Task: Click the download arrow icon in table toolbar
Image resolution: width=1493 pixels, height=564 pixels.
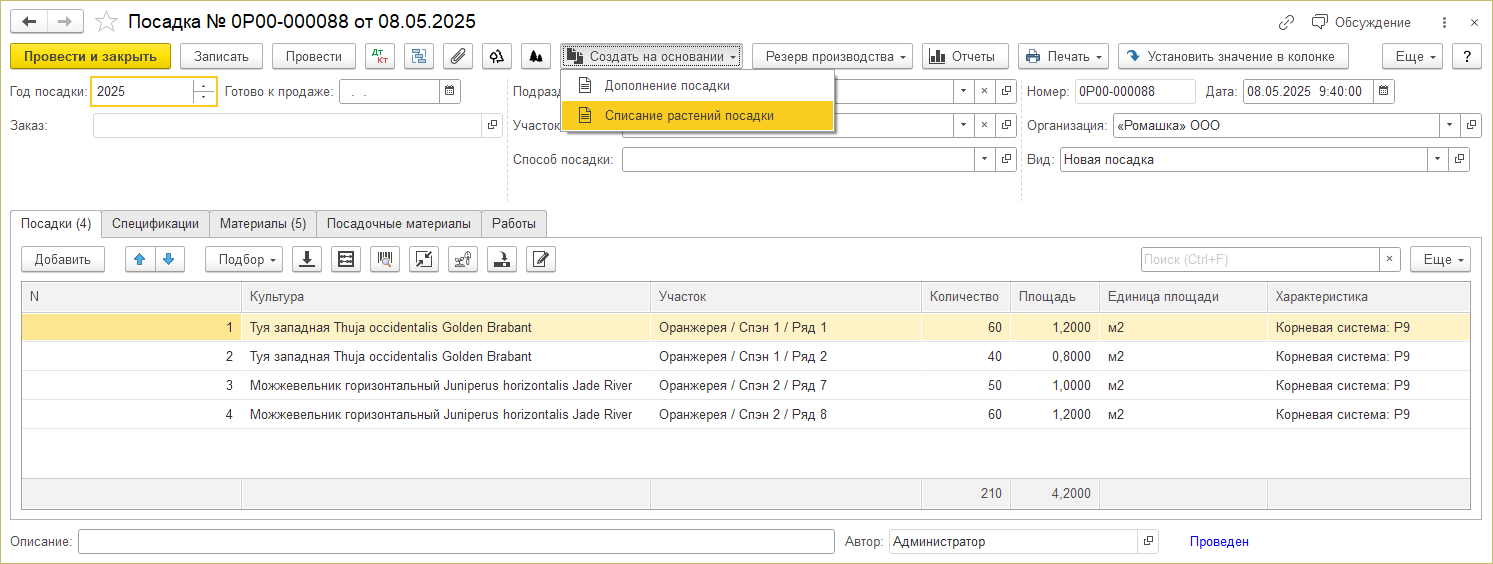Action: click(307, 259)
